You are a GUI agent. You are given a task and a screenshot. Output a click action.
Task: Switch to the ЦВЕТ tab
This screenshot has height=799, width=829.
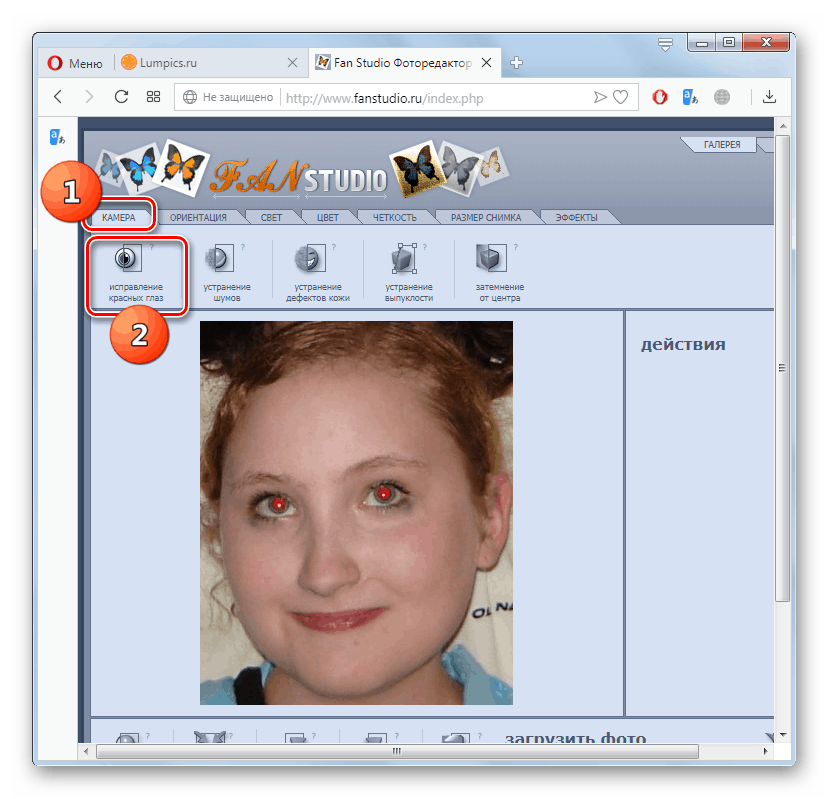click(x=328, y=217)
